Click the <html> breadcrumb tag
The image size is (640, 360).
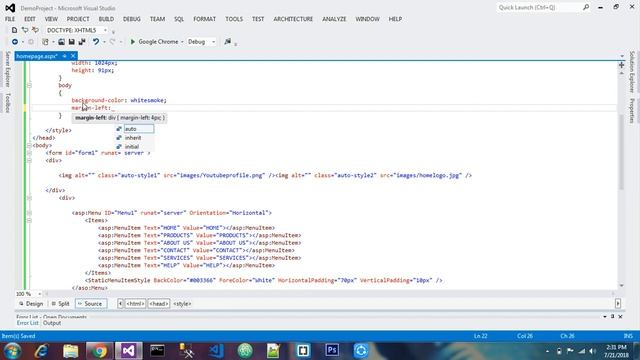click(x=135, y=304)
